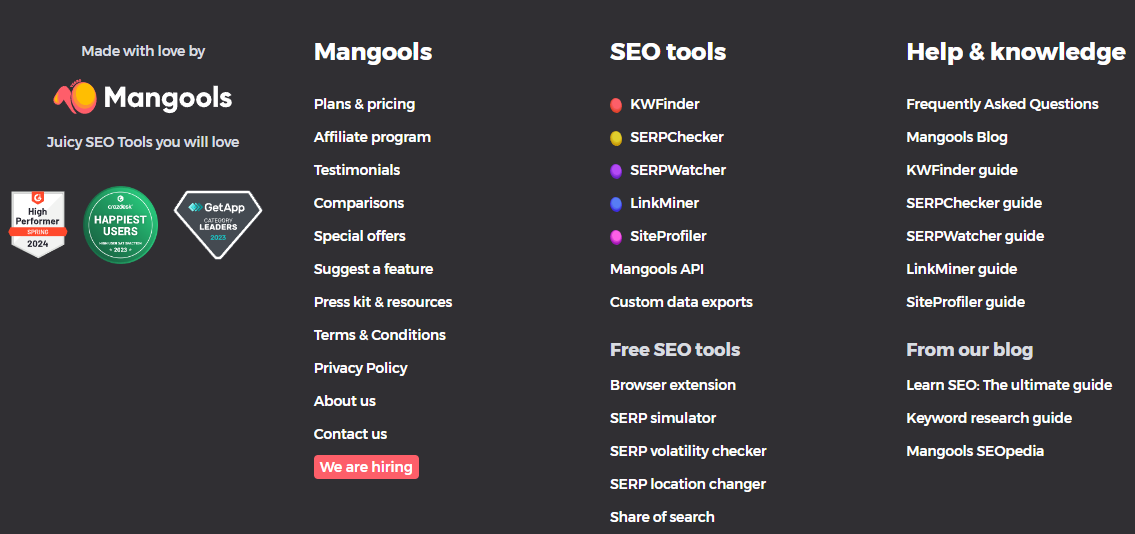Select the SERP simulator free tool
This screenshot has width=1135, height=534.
click(663, 418)
